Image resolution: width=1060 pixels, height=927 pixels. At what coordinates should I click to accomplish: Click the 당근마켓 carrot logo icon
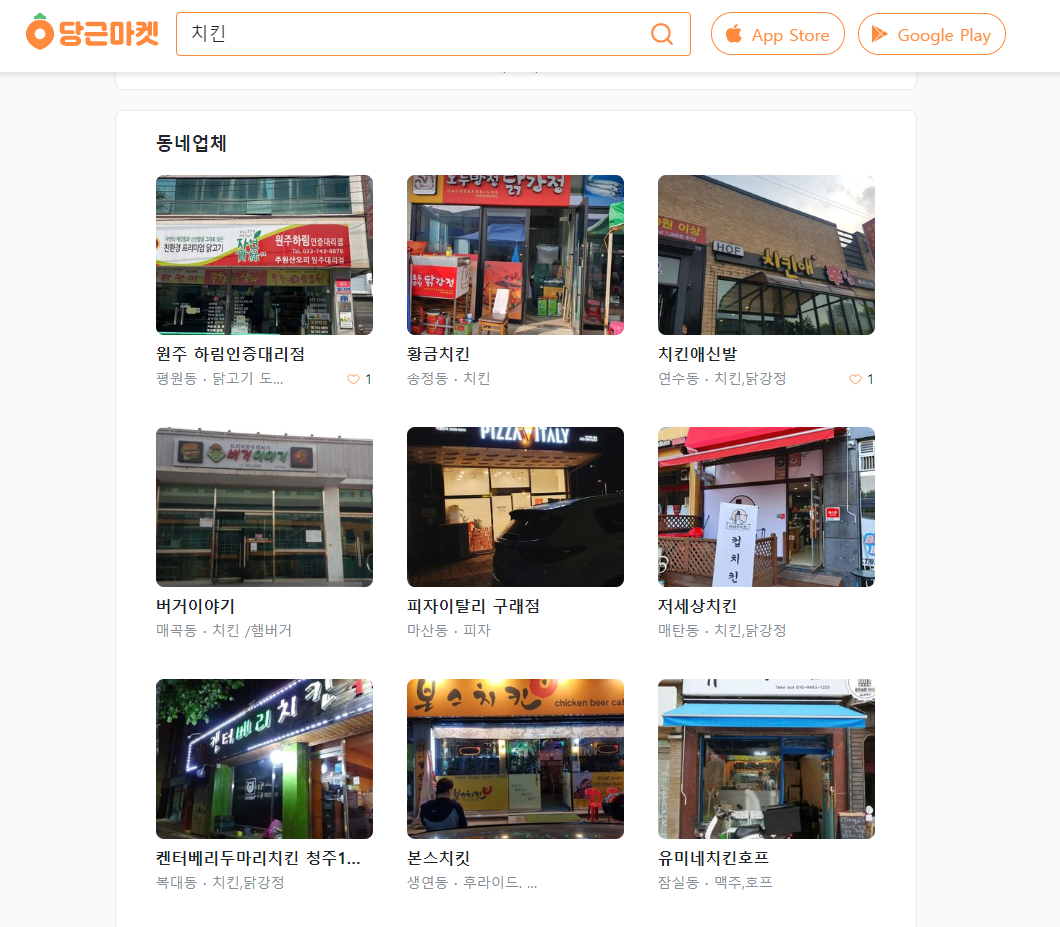(39, 33)
